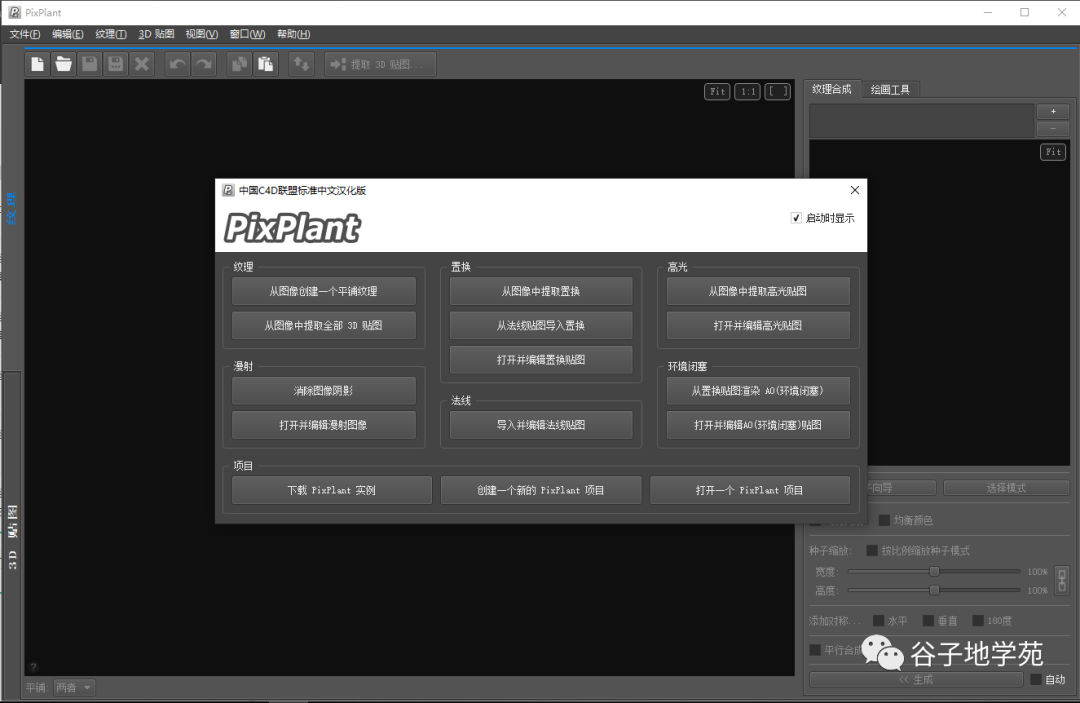This screenshot has width=1080, height=703.
Task: Click the 下载 PixPlant 实例 button
Action: 332,490
